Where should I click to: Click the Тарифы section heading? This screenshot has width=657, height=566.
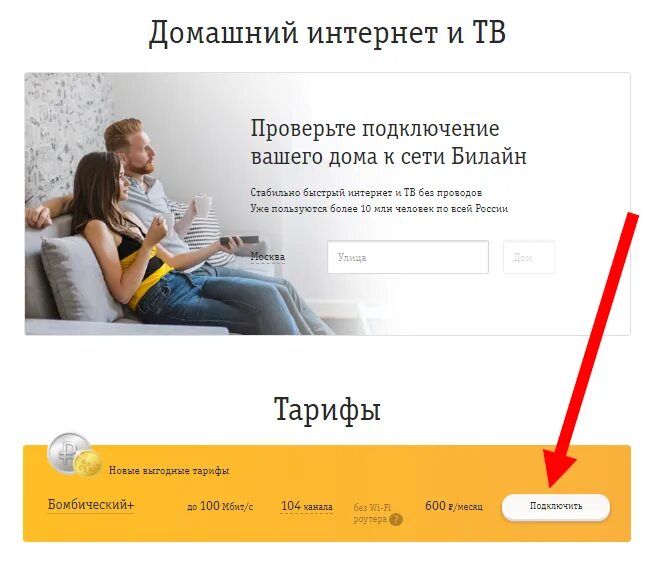click(x=327, y=409)
